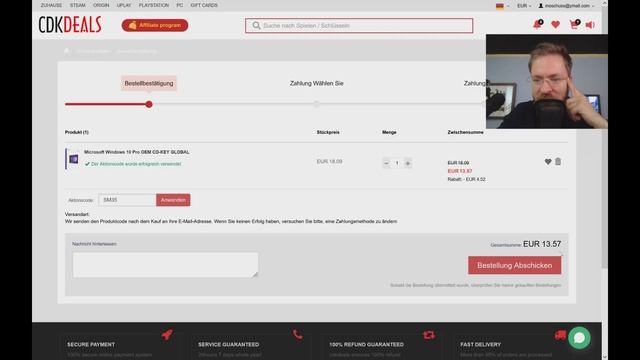
Task: Click the megaphone announcements icon
Action: coord(590,25)
